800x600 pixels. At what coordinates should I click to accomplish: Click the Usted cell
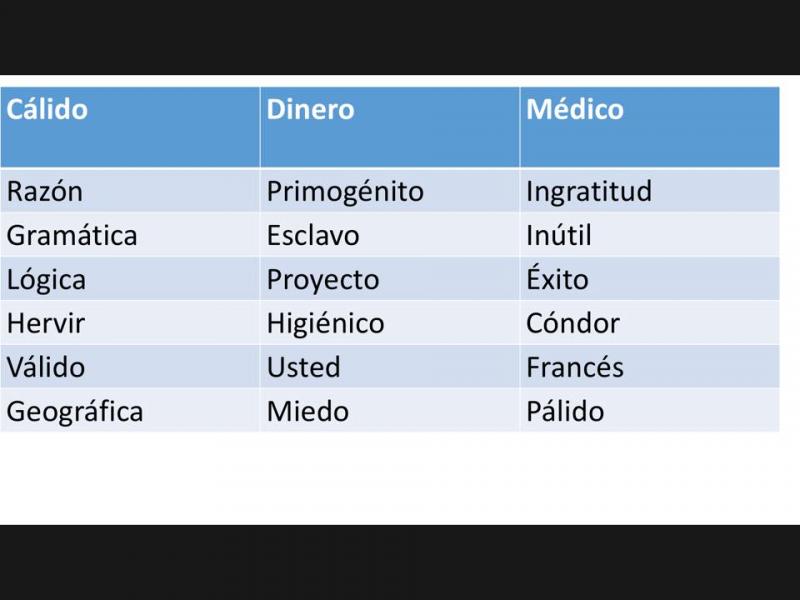[390, 366]
